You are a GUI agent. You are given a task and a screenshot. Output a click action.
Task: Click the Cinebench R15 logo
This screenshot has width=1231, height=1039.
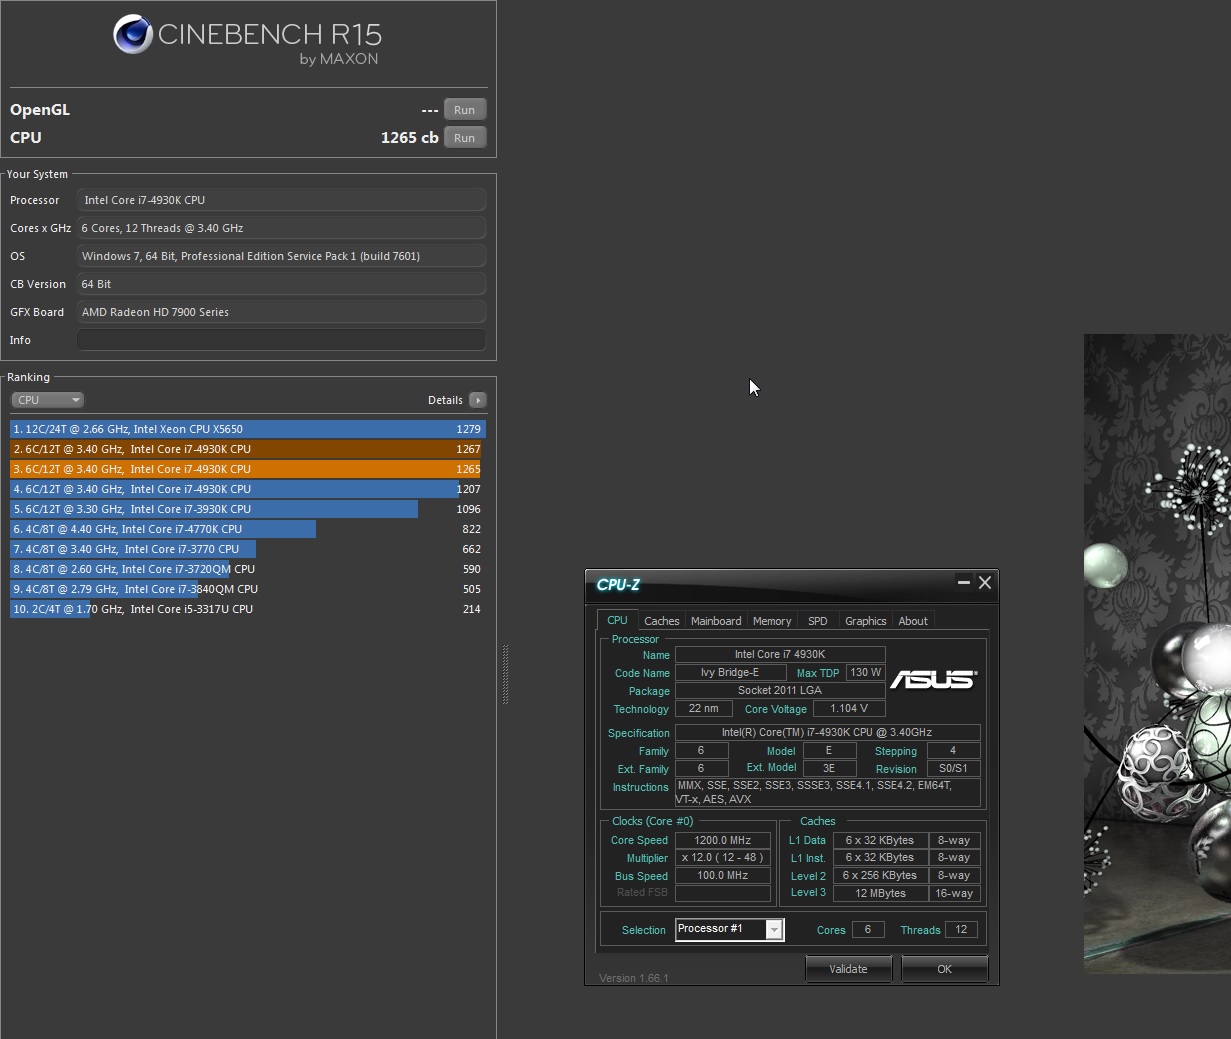(247, 40)
